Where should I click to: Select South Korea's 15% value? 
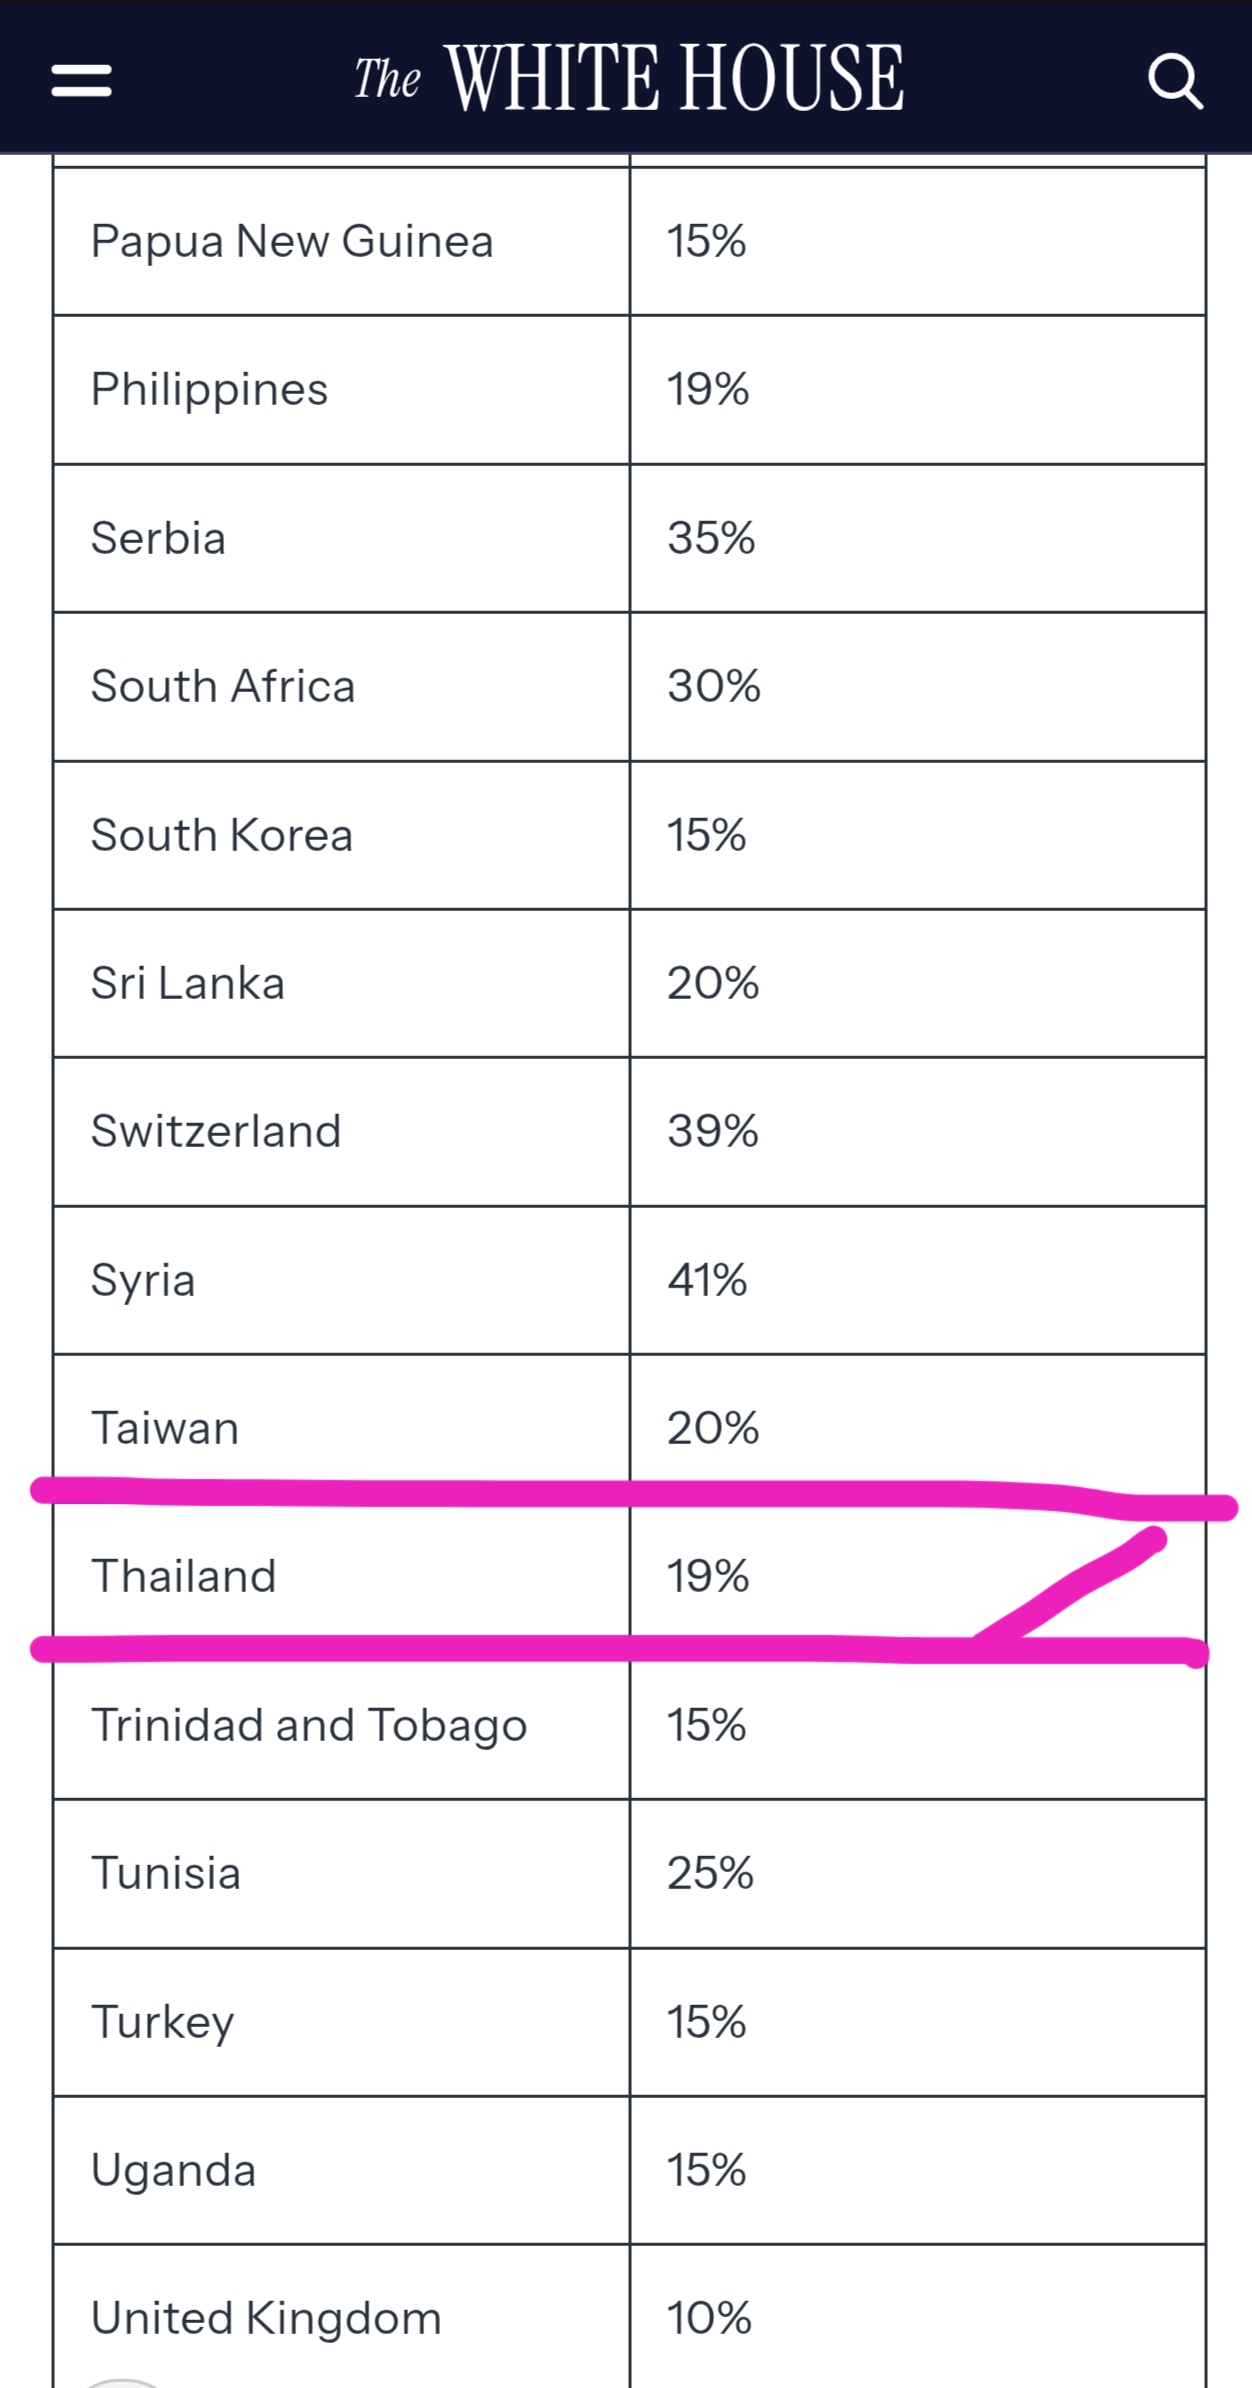707,835
